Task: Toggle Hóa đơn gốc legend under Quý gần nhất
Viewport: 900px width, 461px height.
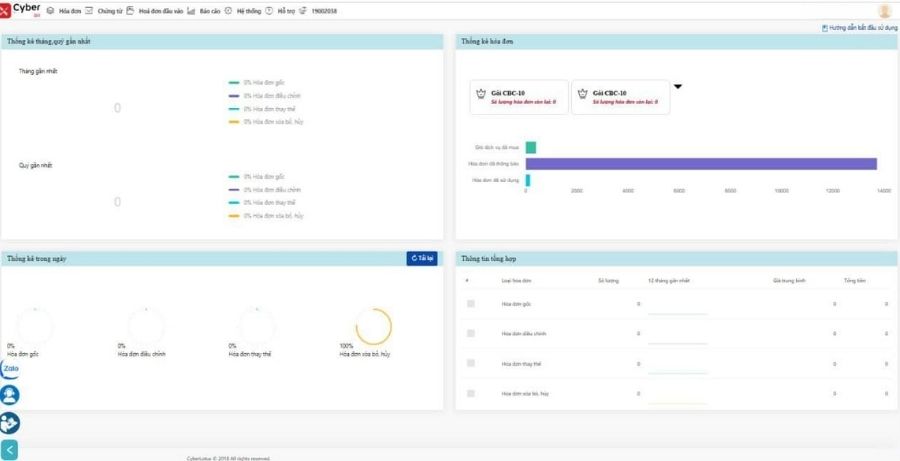Action: [x=256, y=177]
